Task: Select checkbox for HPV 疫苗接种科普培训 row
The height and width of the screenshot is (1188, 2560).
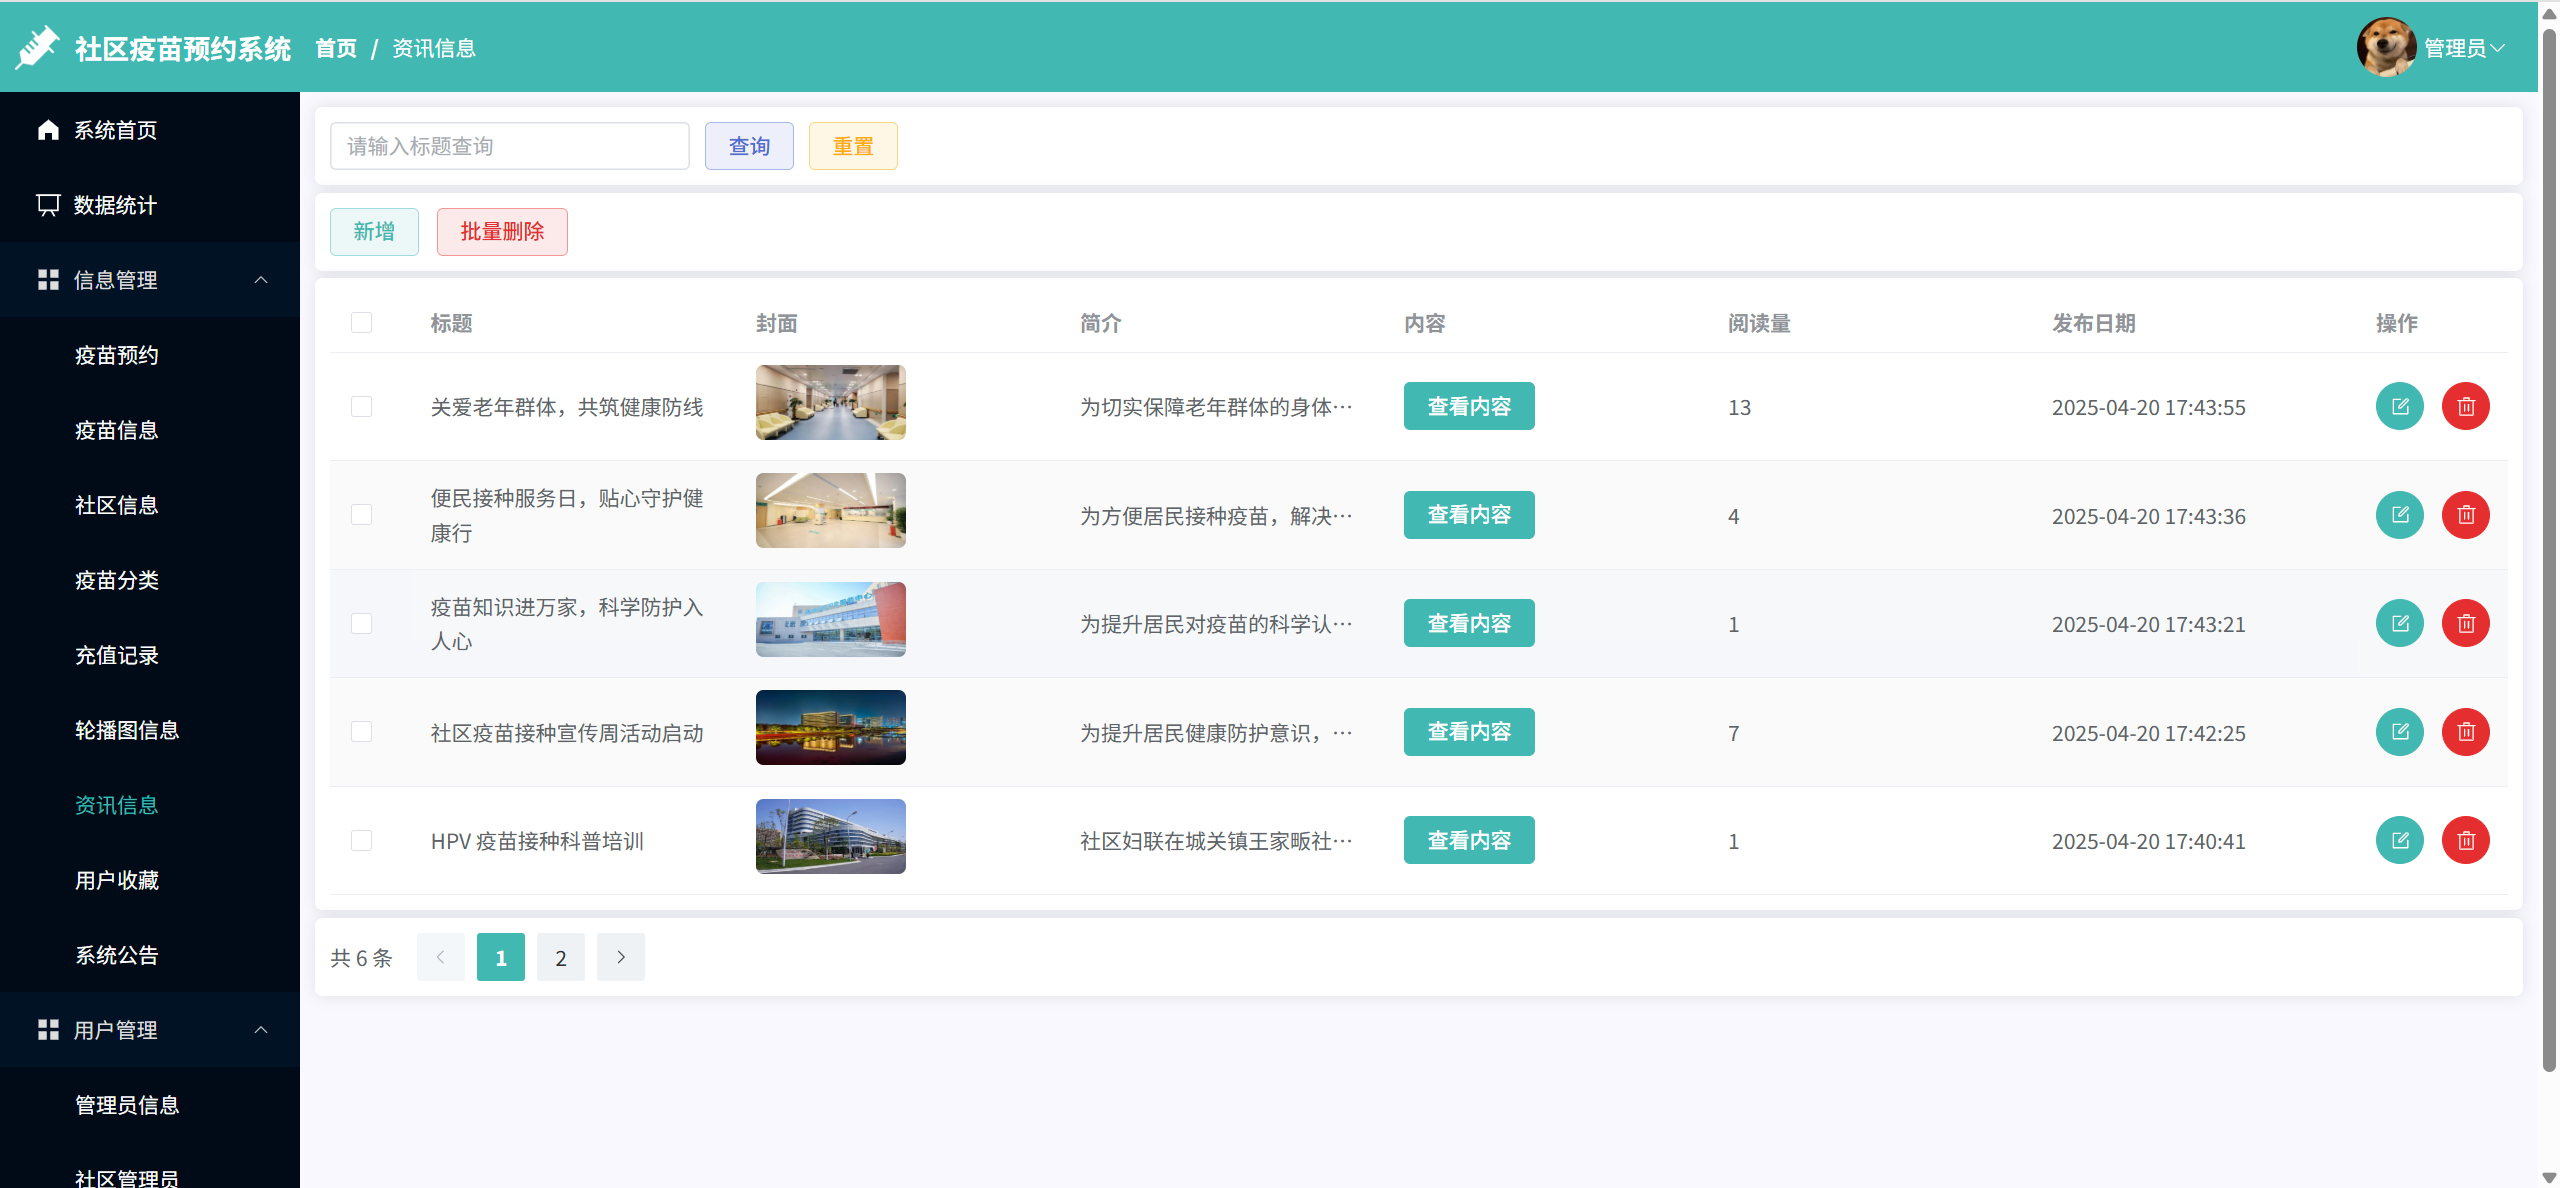Action: tap(361, 840)
